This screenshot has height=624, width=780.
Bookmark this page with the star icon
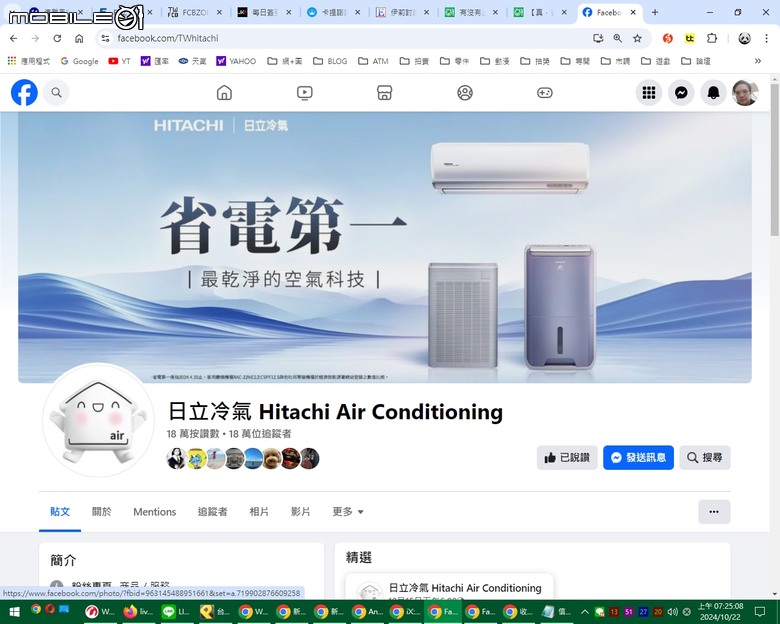(x=637, y=38)
